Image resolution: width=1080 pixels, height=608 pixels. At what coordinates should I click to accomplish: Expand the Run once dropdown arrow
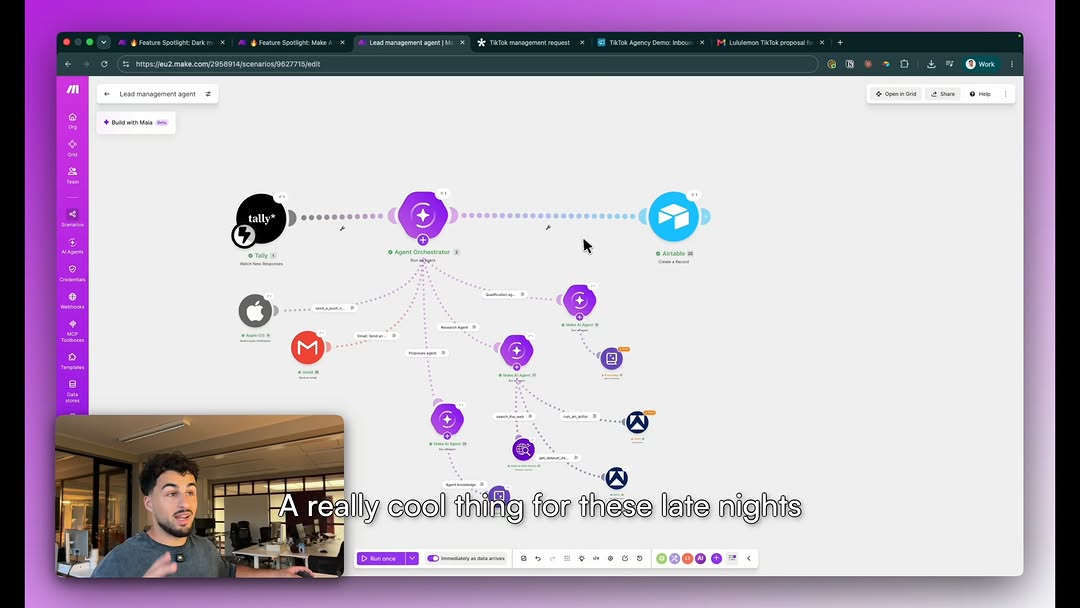[x=412, y=558]
